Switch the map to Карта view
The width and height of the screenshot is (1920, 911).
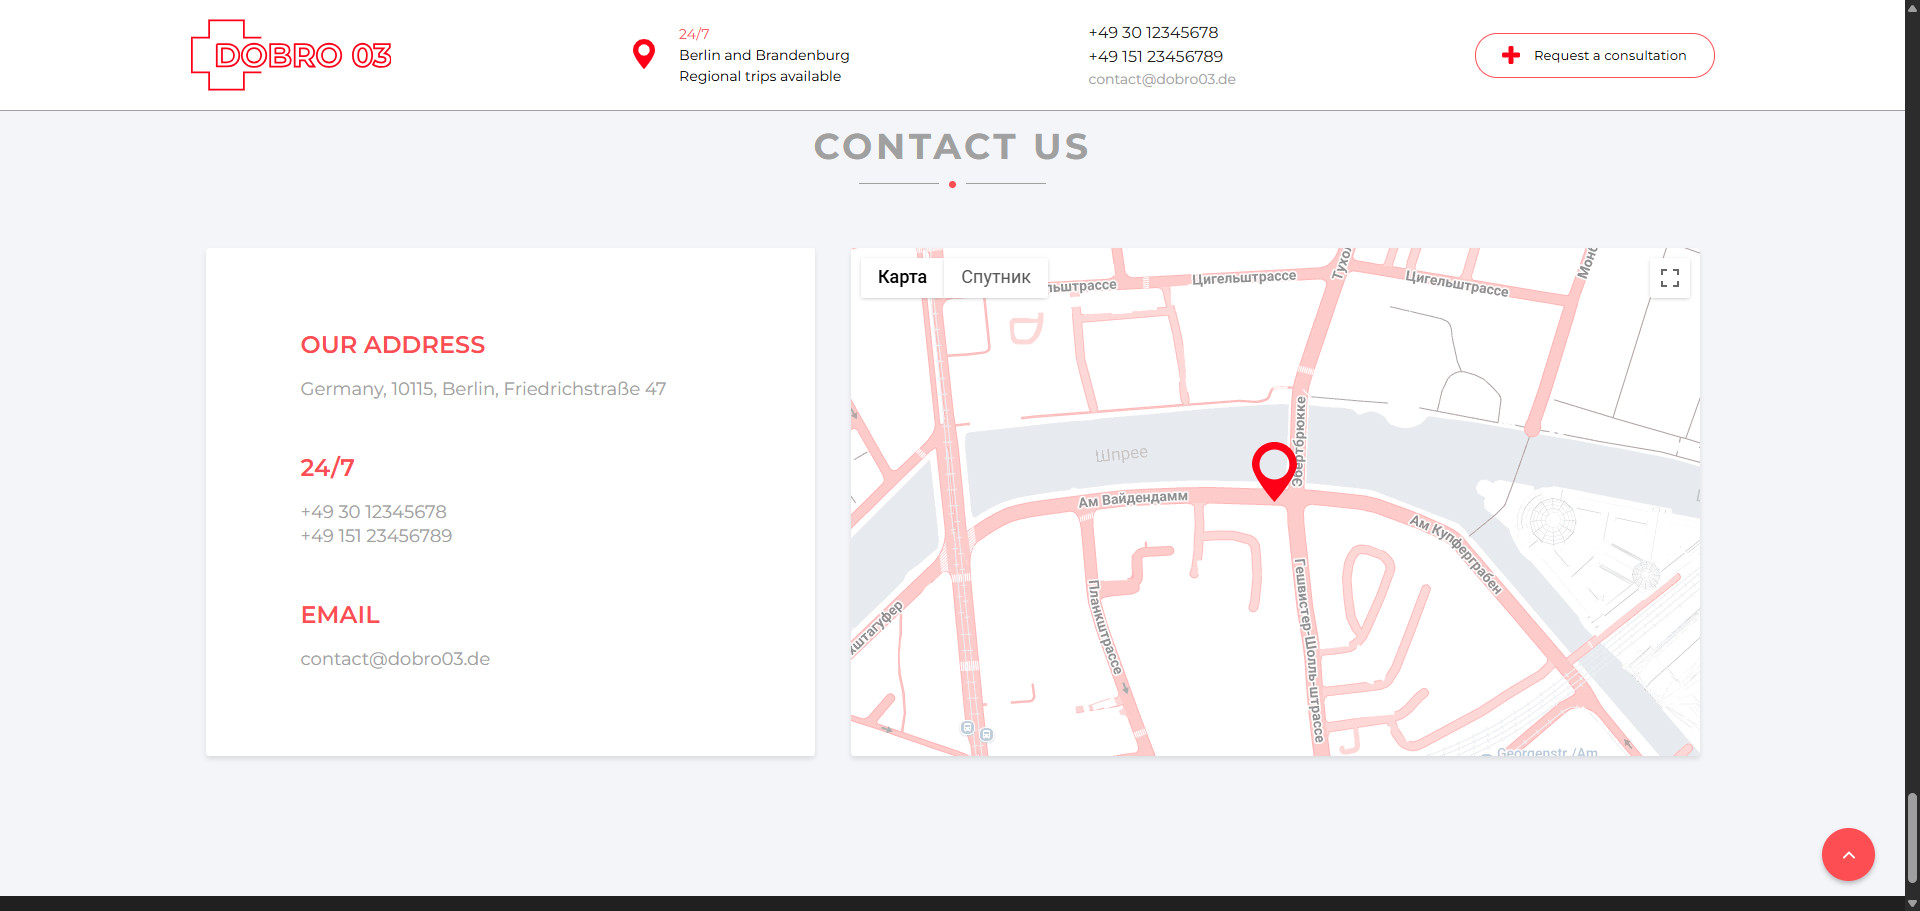coord(902,277)
